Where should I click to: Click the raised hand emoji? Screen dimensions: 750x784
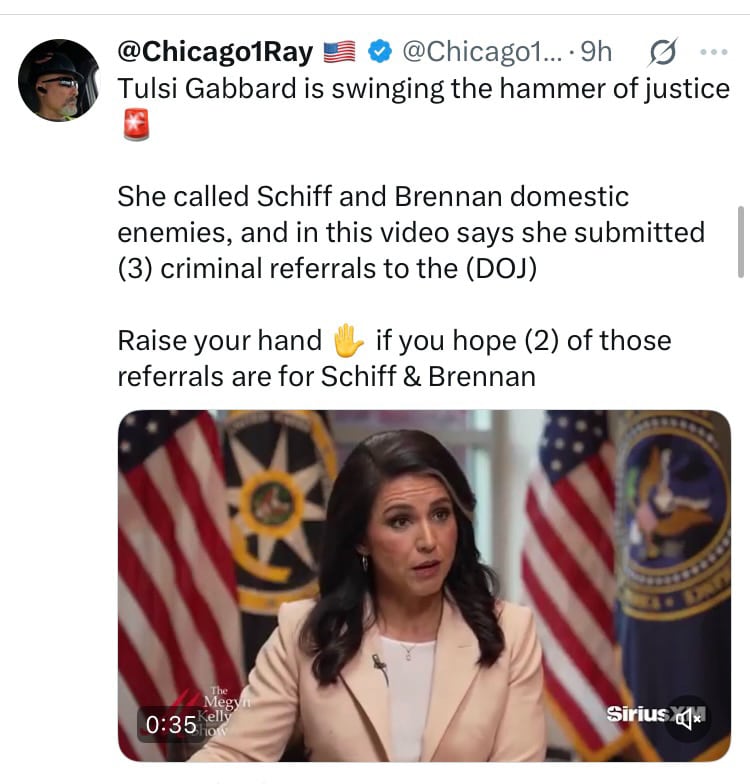[348, 341]
